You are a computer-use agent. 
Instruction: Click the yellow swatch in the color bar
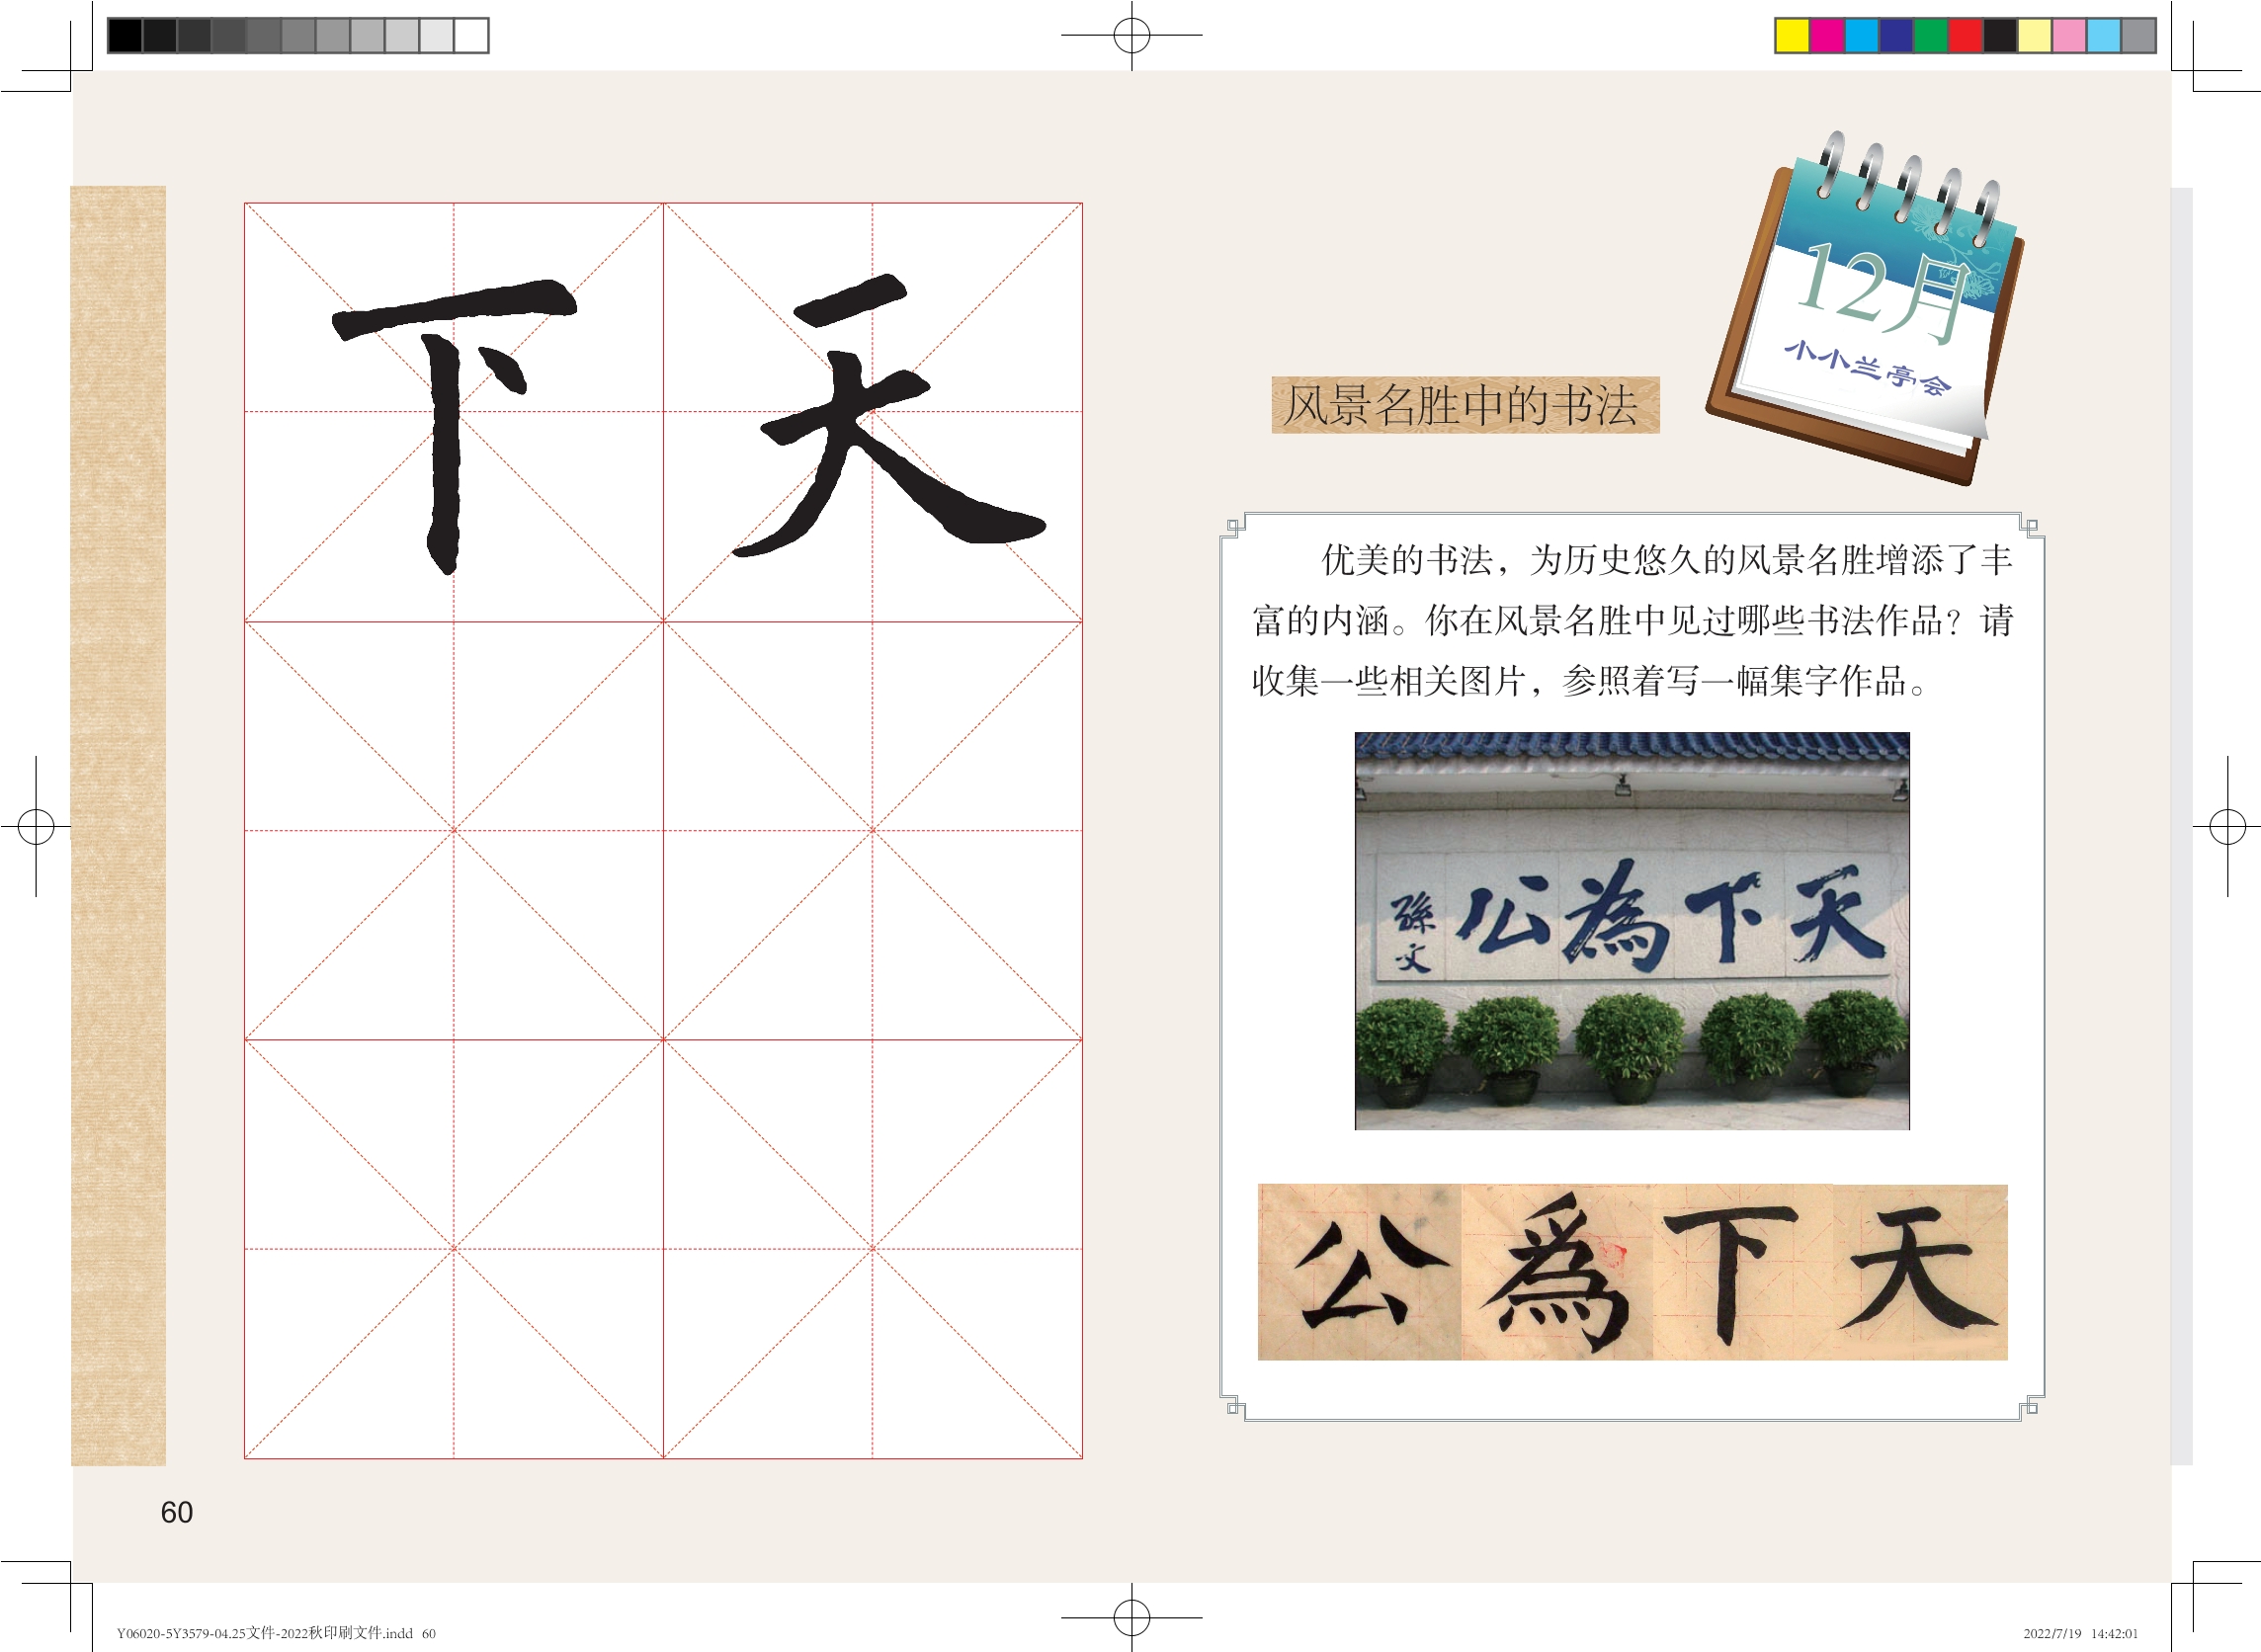1793,36
